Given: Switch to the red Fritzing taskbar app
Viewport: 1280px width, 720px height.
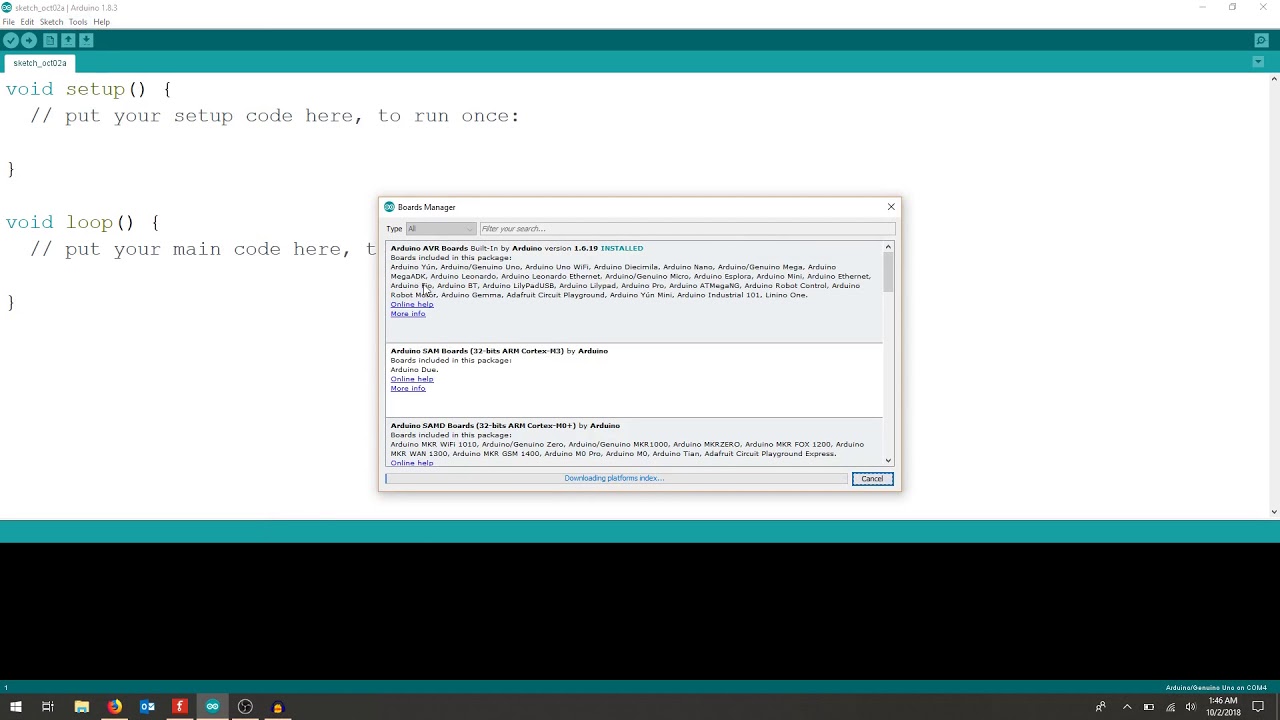Looking at the screenshot, I should click(180, 707).
